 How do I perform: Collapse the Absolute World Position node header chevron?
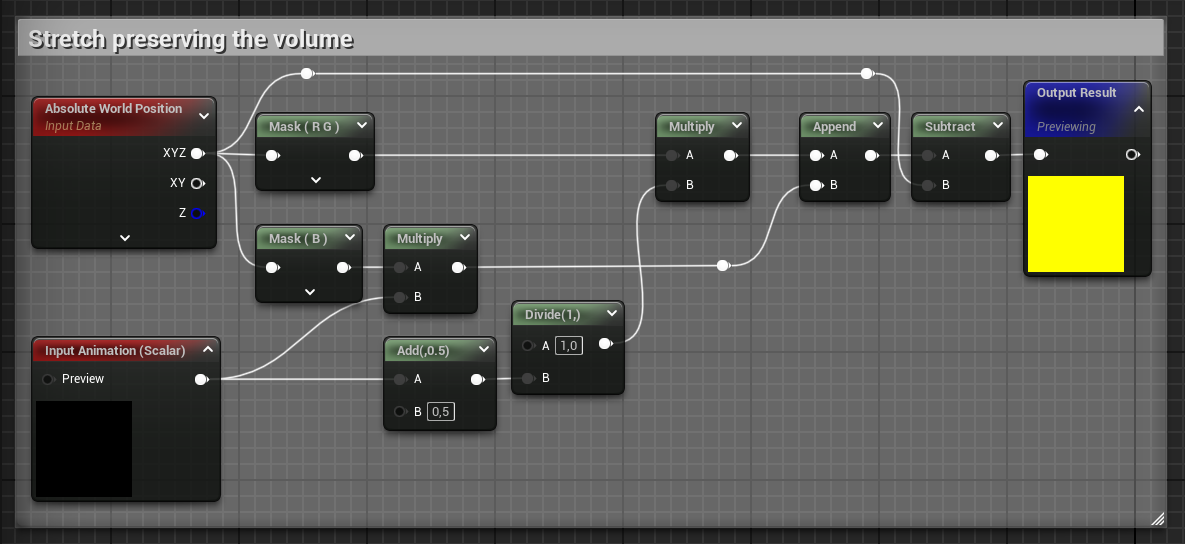click(203, 116)
